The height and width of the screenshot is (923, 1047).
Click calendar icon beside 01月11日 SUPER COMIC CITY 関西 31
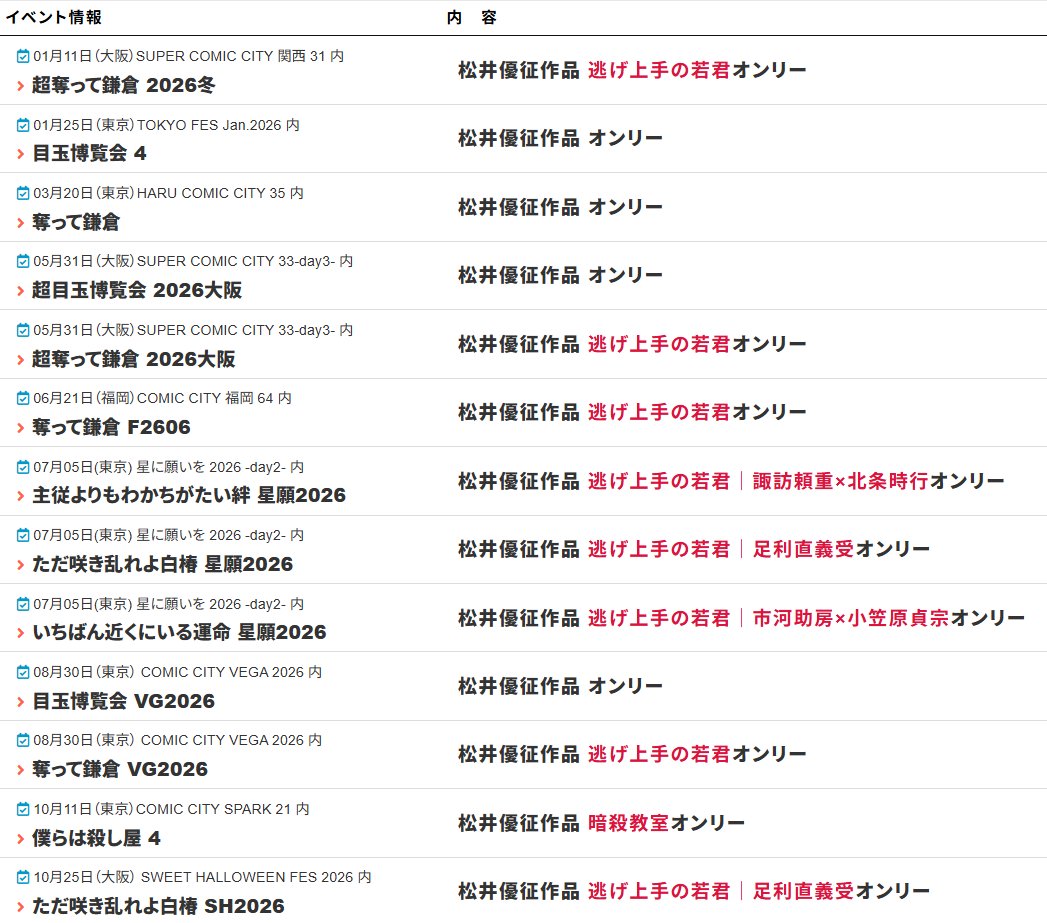point(23,56)
